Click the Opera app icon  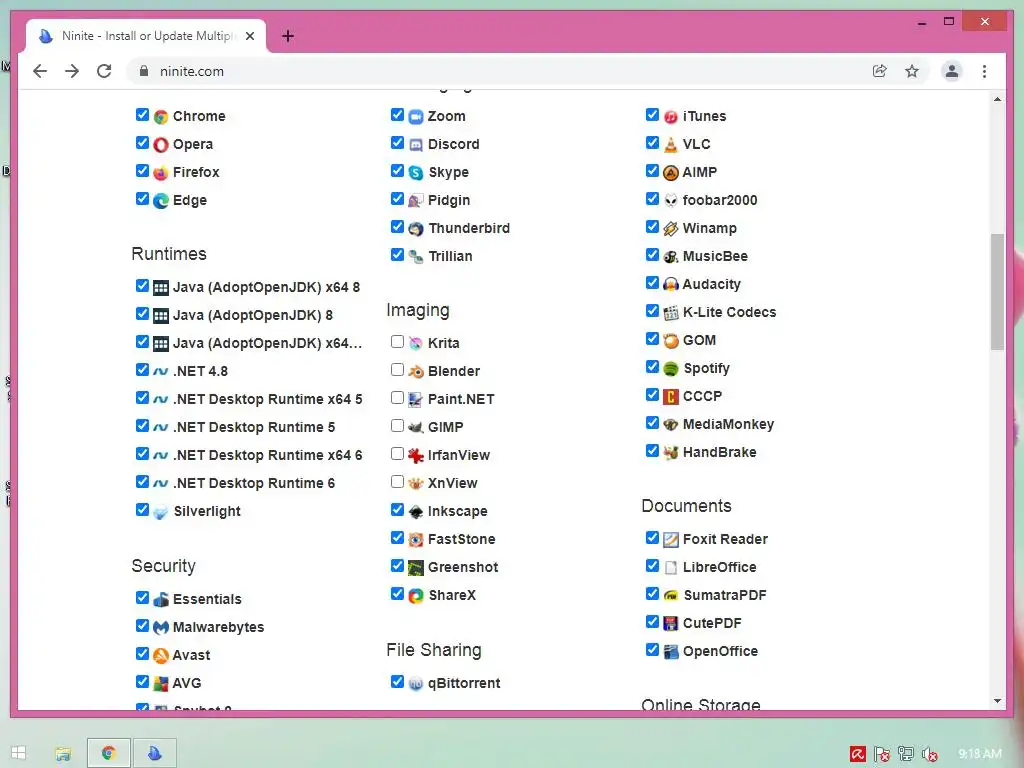coord(161,144)
